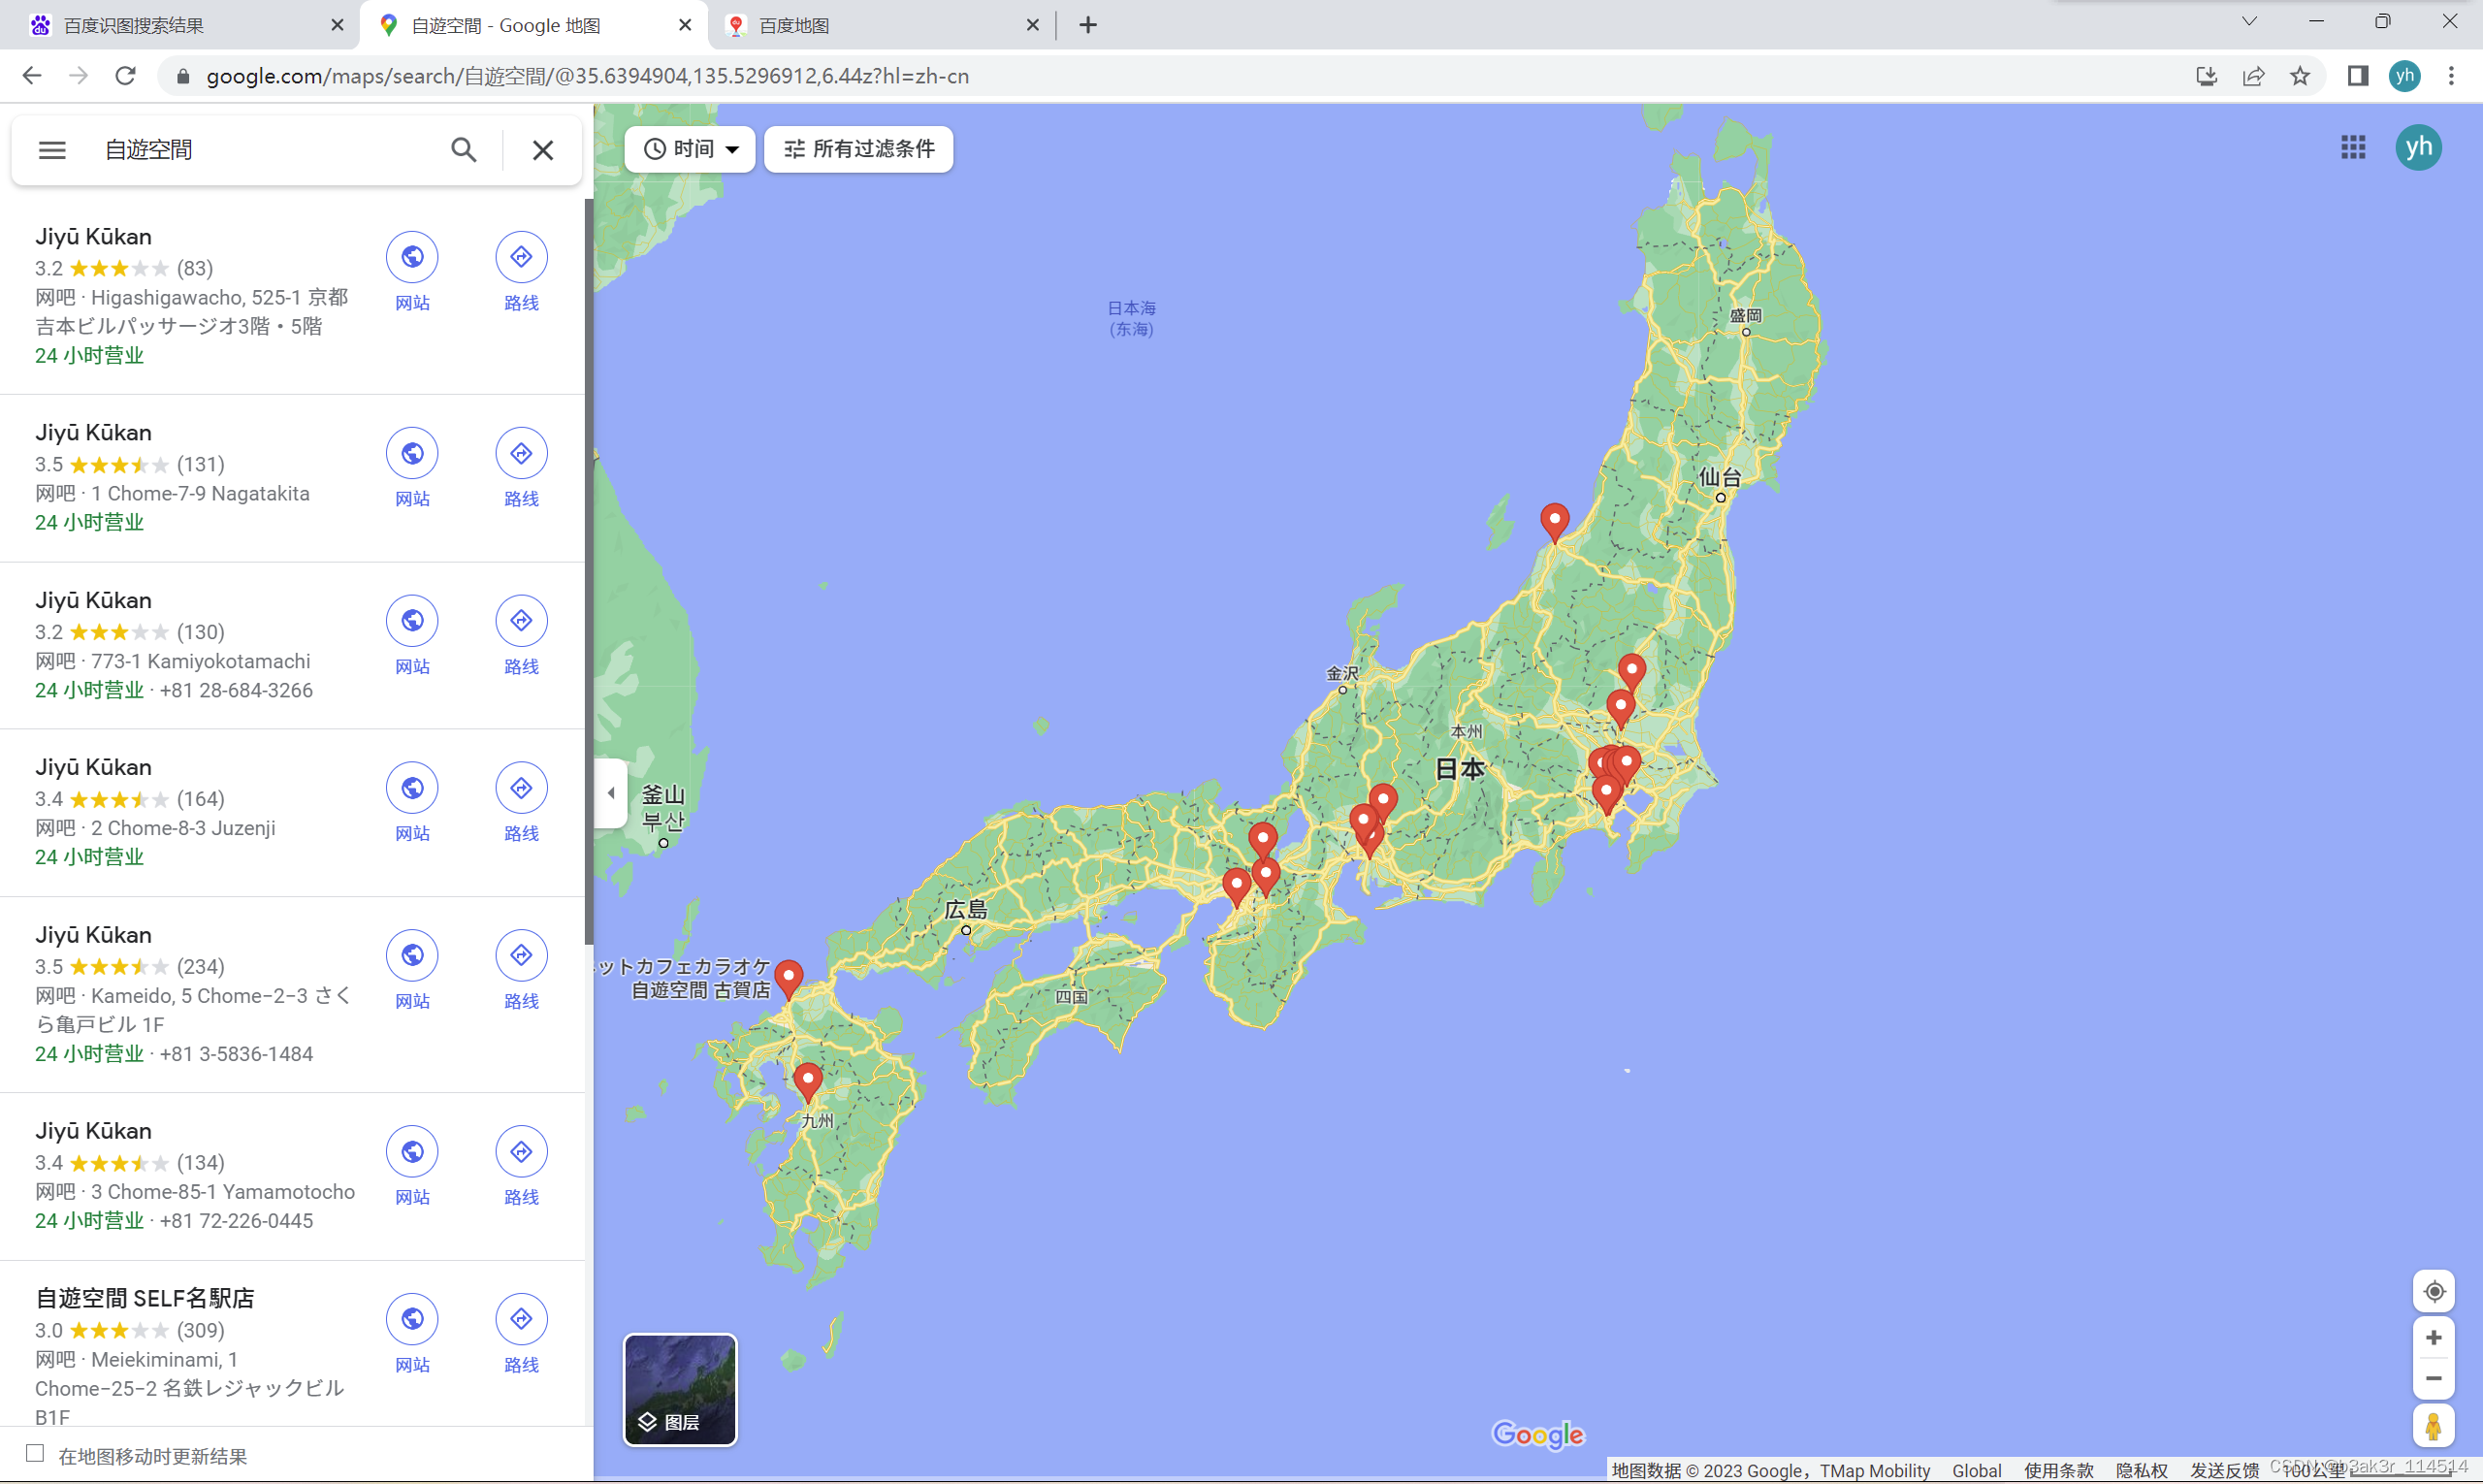Zoom out on the map
Image resolution: width=2483 pixels, height=1484 pixels.
(x=2434, y=1379)
